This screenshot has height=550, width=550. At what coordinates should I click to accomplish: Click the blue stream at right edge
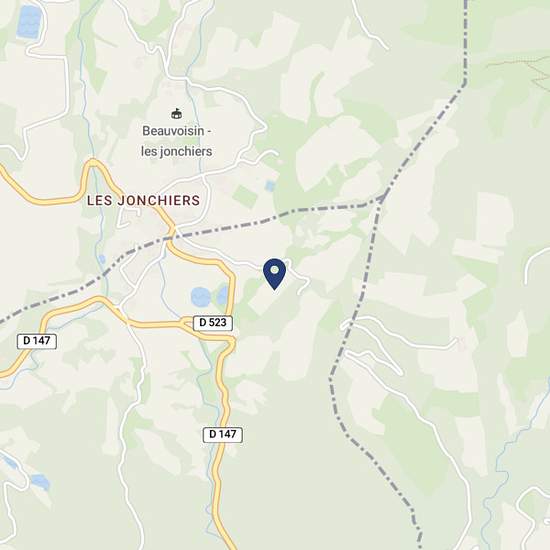[509, 467]
